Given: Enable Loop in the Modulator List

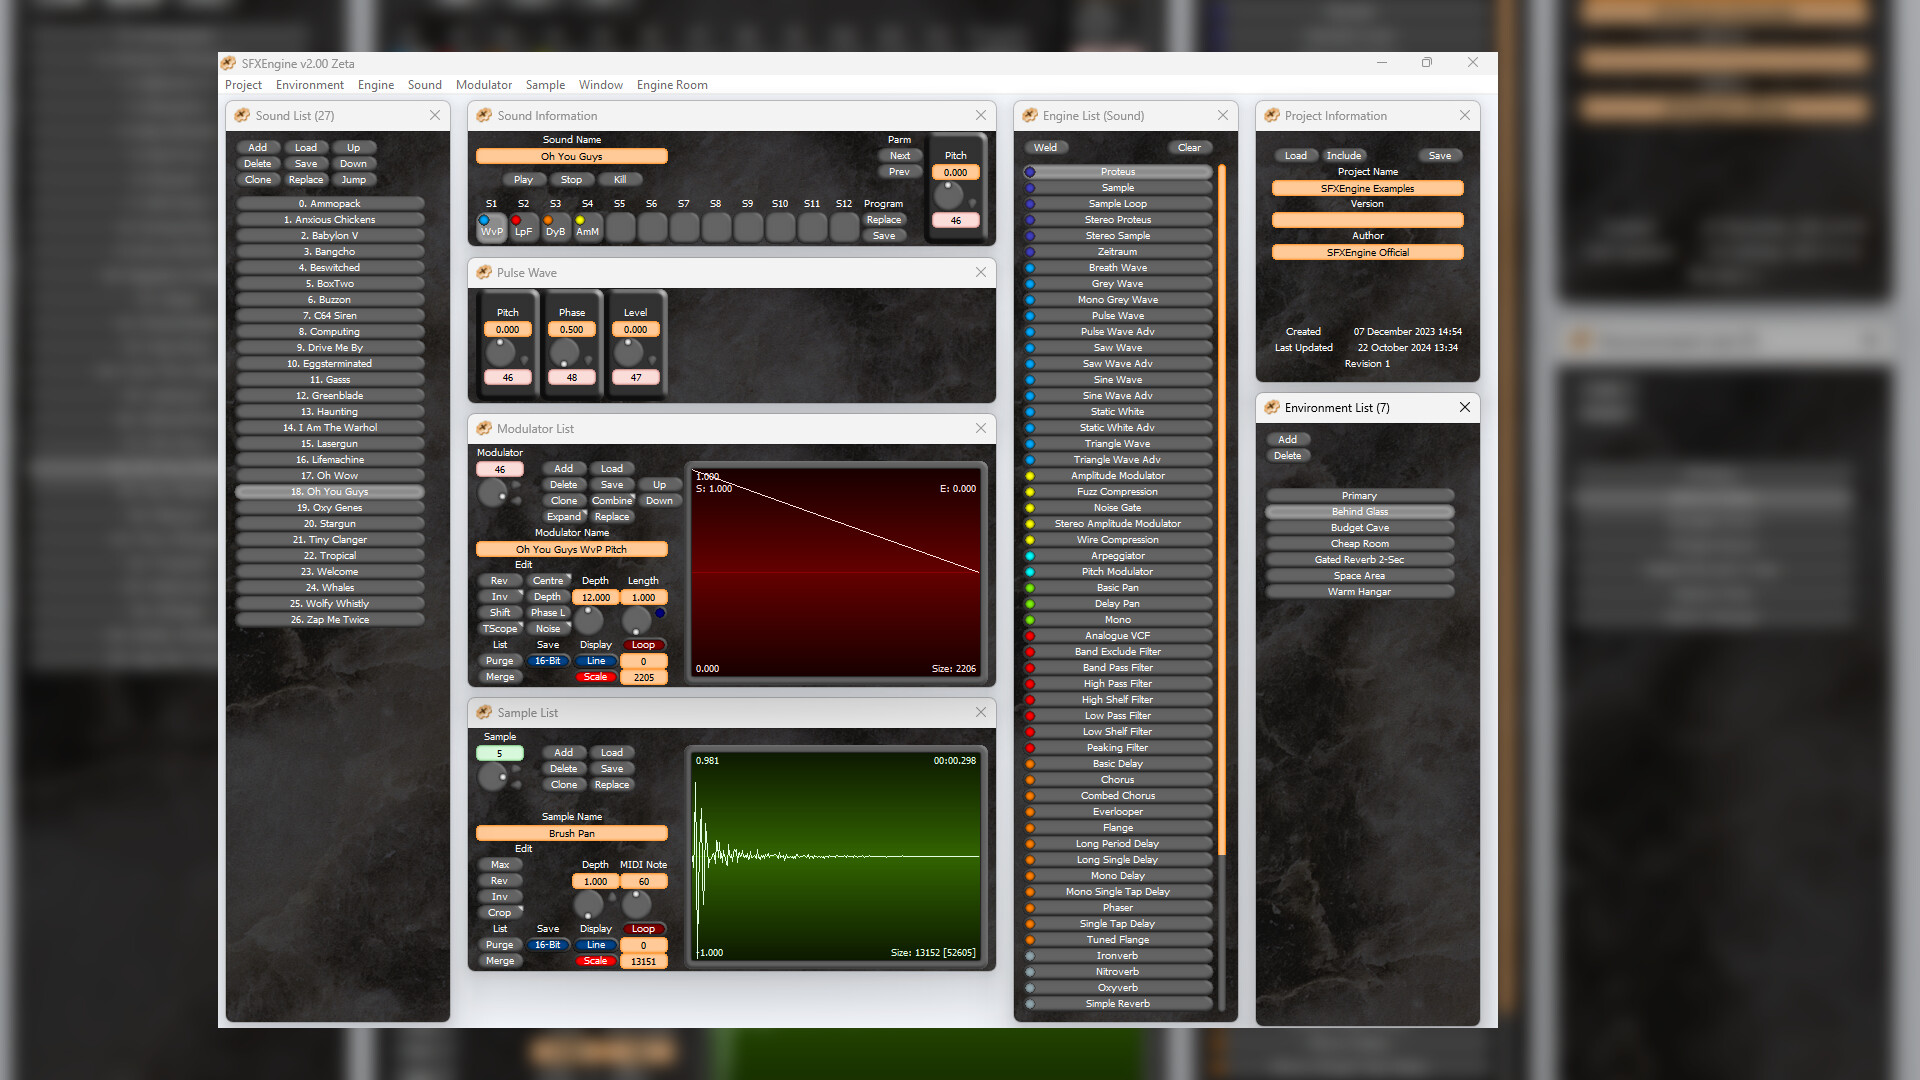Looking at the screenshot, I should click(643, 645).
